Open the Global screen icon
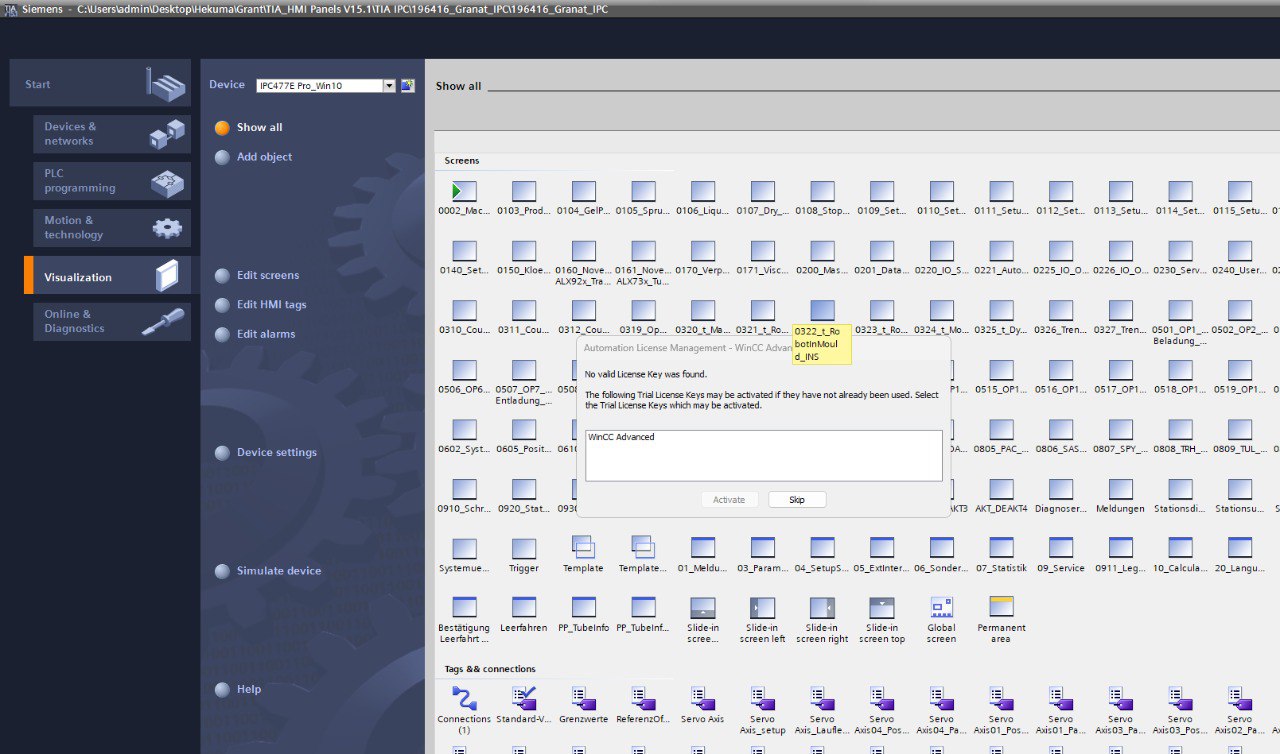The width and height of the screenshot is (1280, 754). (x=941, y=607)
